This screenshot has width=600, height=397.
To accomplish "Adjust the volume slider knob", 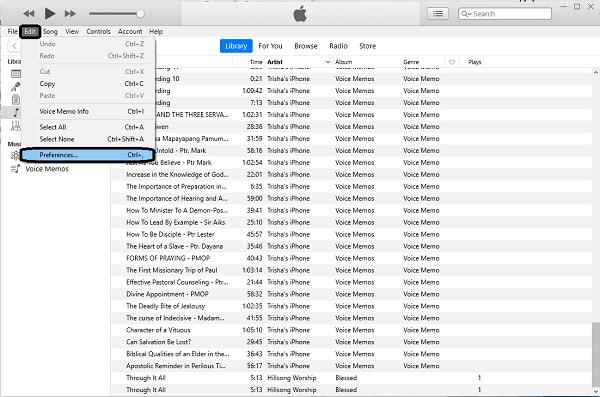I will (x=140, y=14).
